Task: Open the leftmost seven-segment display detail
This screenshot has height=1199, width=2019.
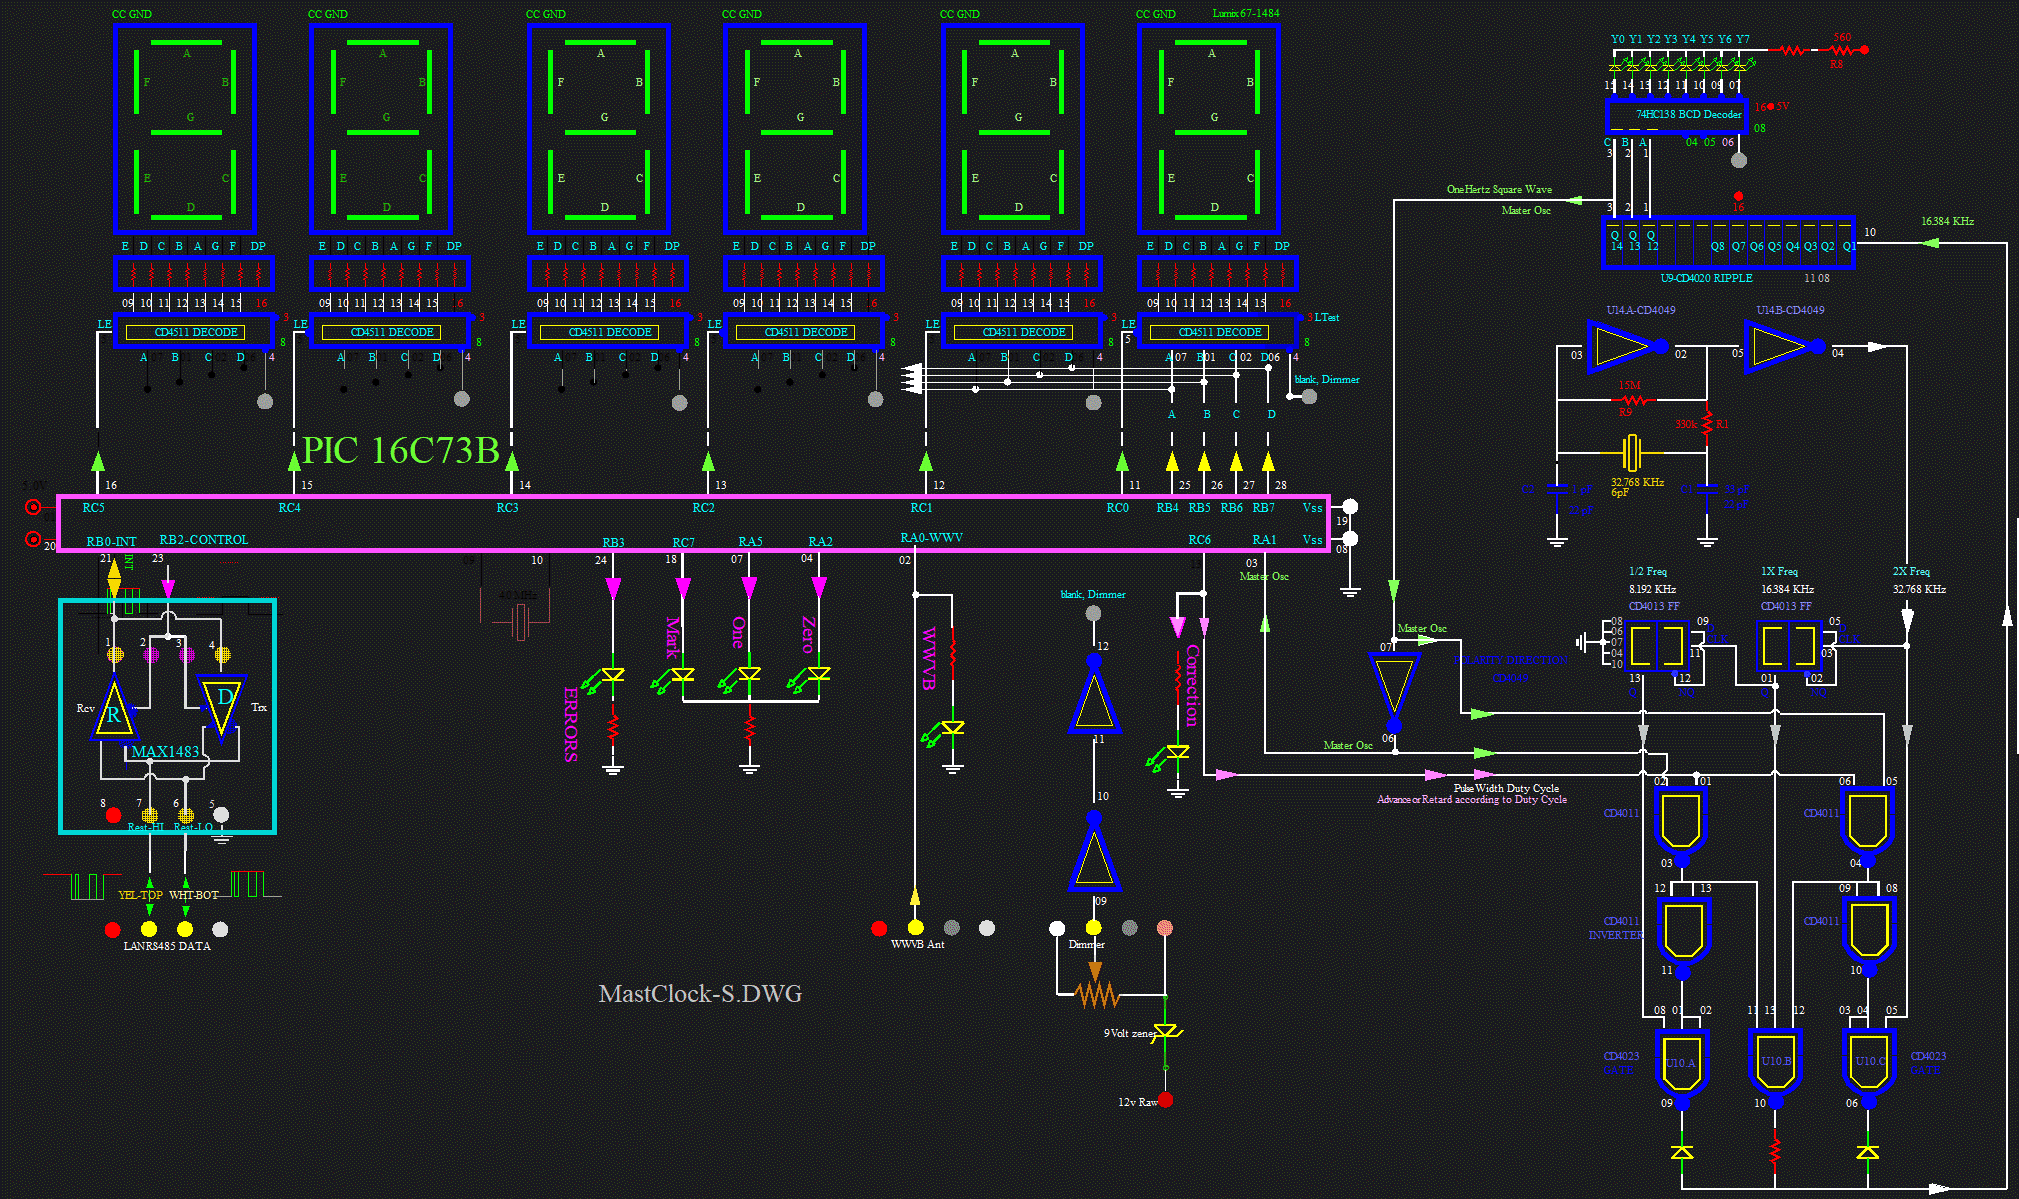Action: (x=186, y=128)
